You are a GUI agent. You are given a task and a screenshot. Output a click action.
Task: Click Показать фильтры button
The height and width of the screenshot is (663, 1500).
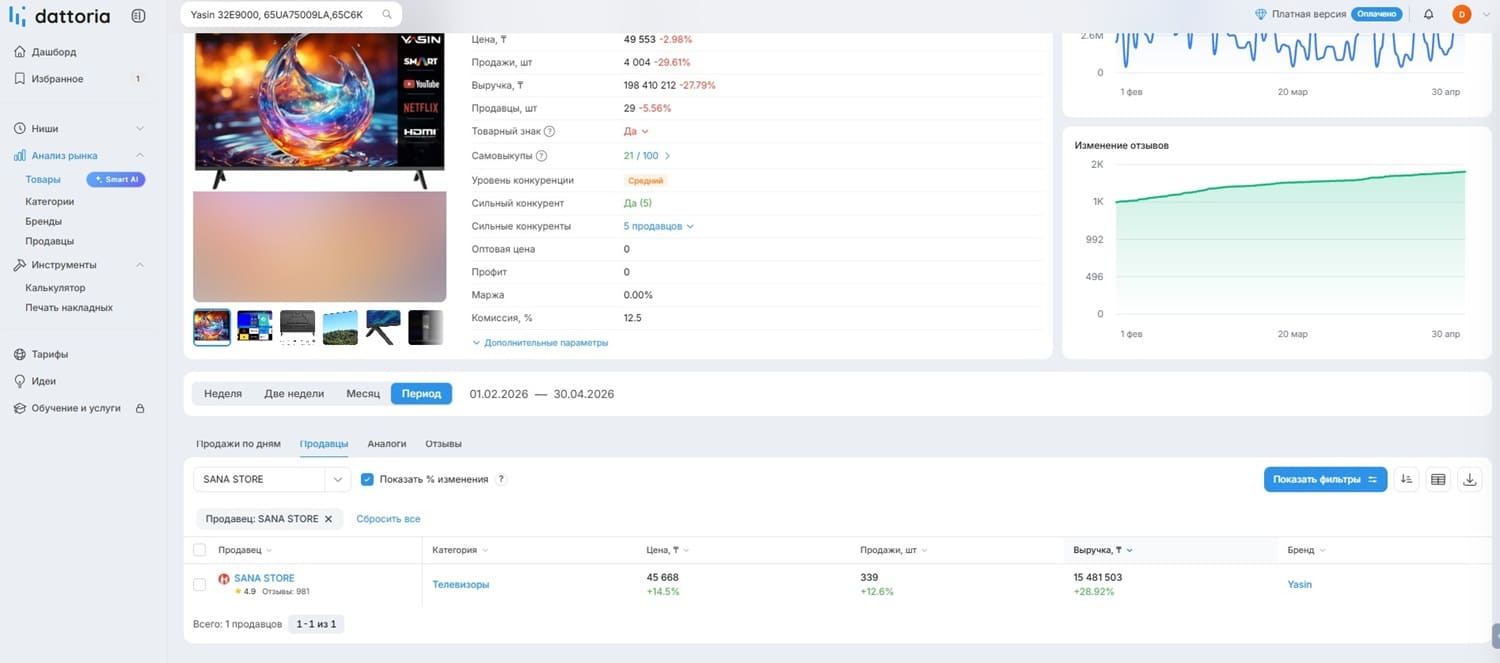(x=1325, y=479)
